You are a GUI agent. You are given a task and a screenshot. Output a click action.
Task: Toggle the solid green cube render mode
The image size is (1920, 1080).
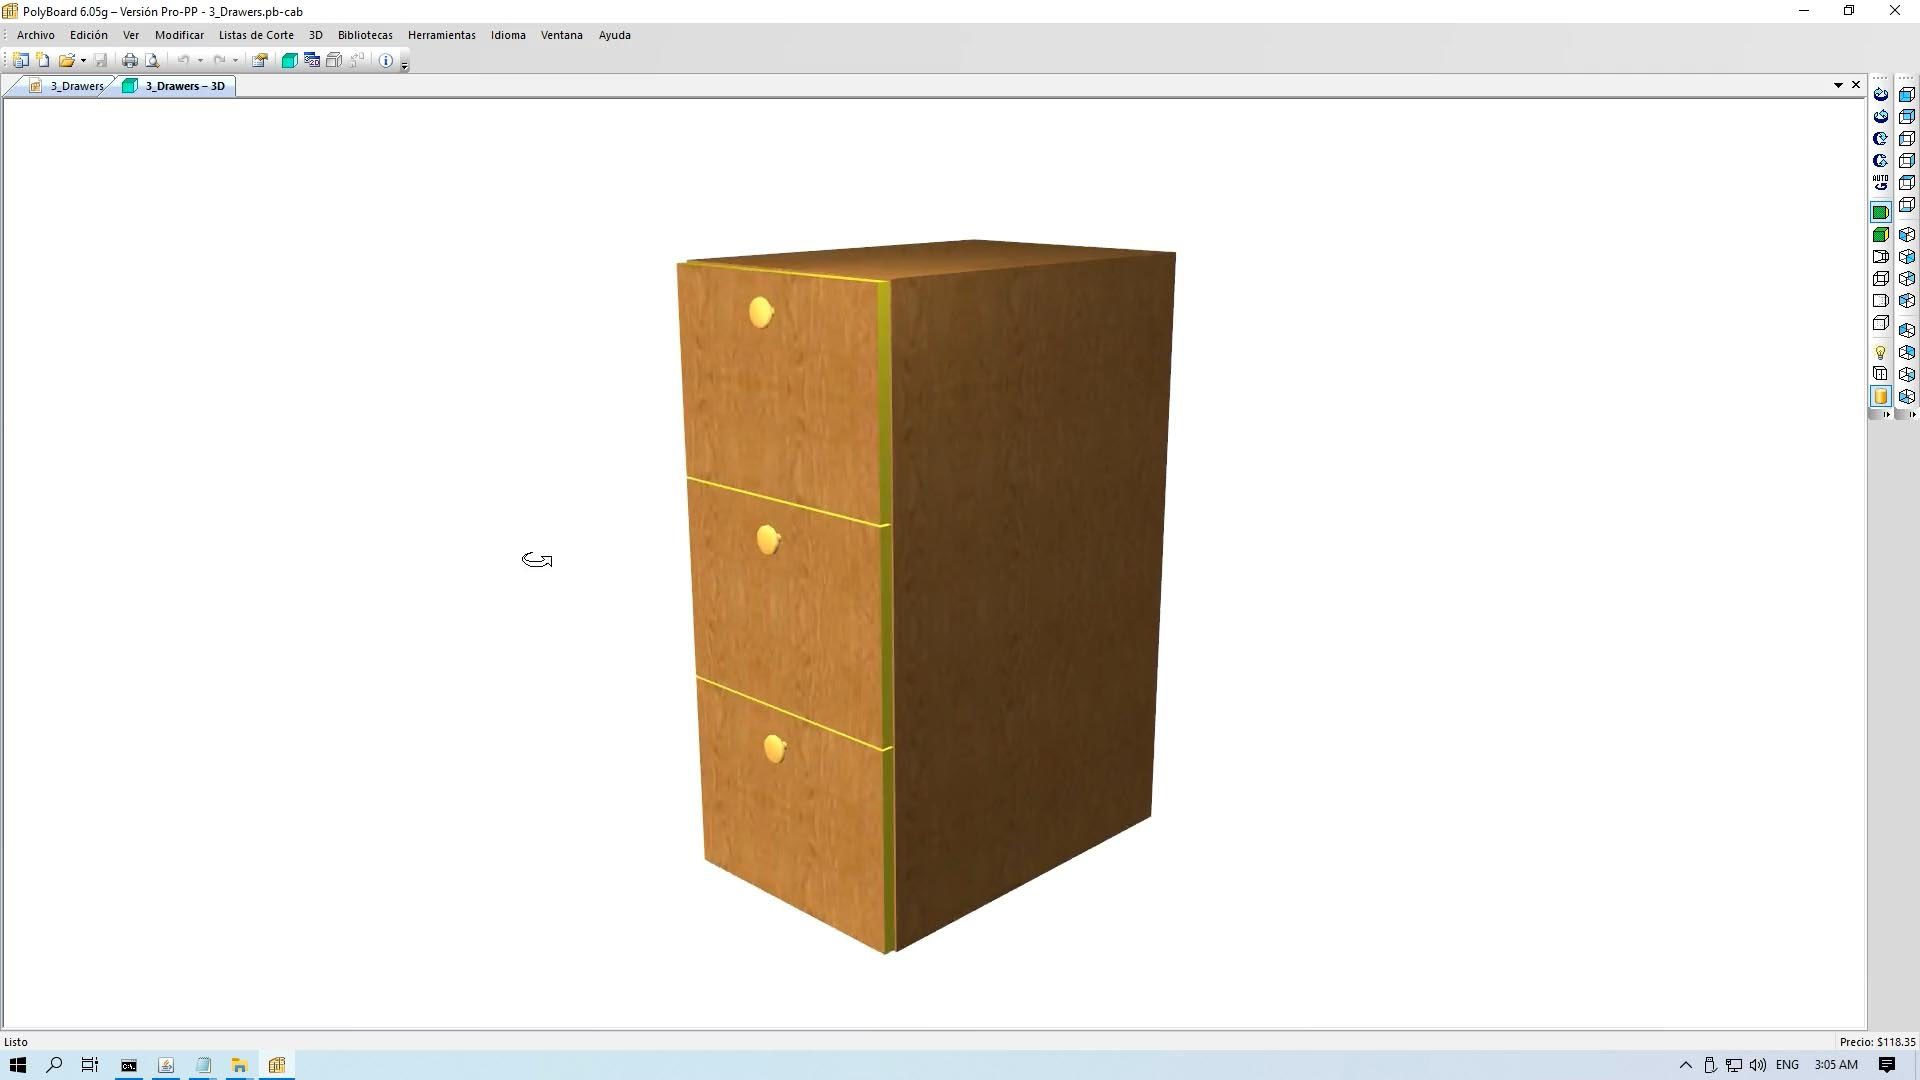1880,235
